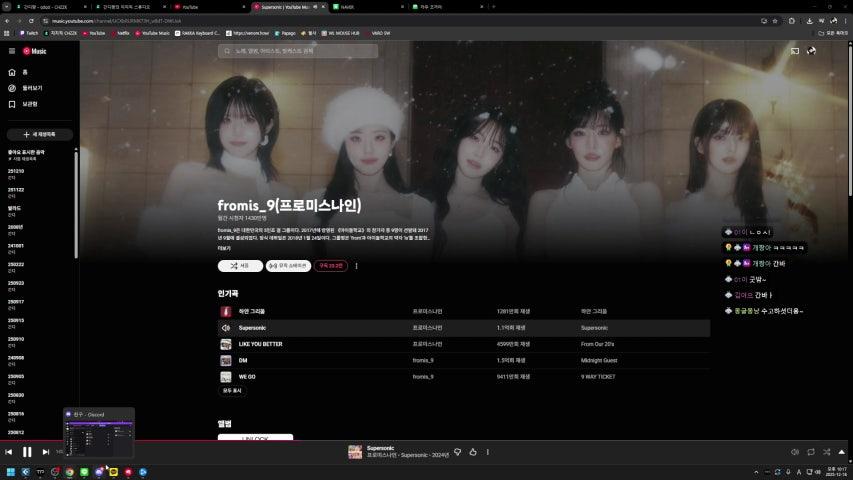Image resolution: width=853 pixels, height=480 pixels.
Task: Open the Netflix bookmark
Action: 120,33
